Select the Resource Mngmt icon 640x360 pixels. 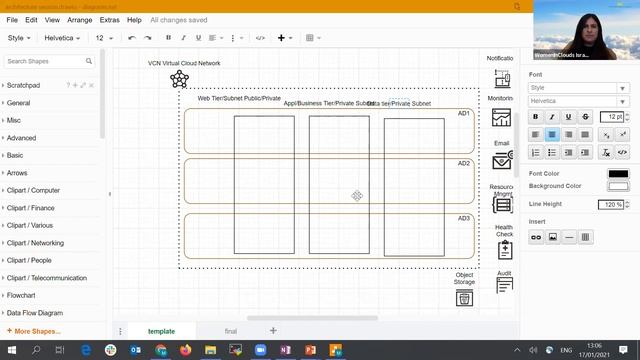click(x=502, y=205)
